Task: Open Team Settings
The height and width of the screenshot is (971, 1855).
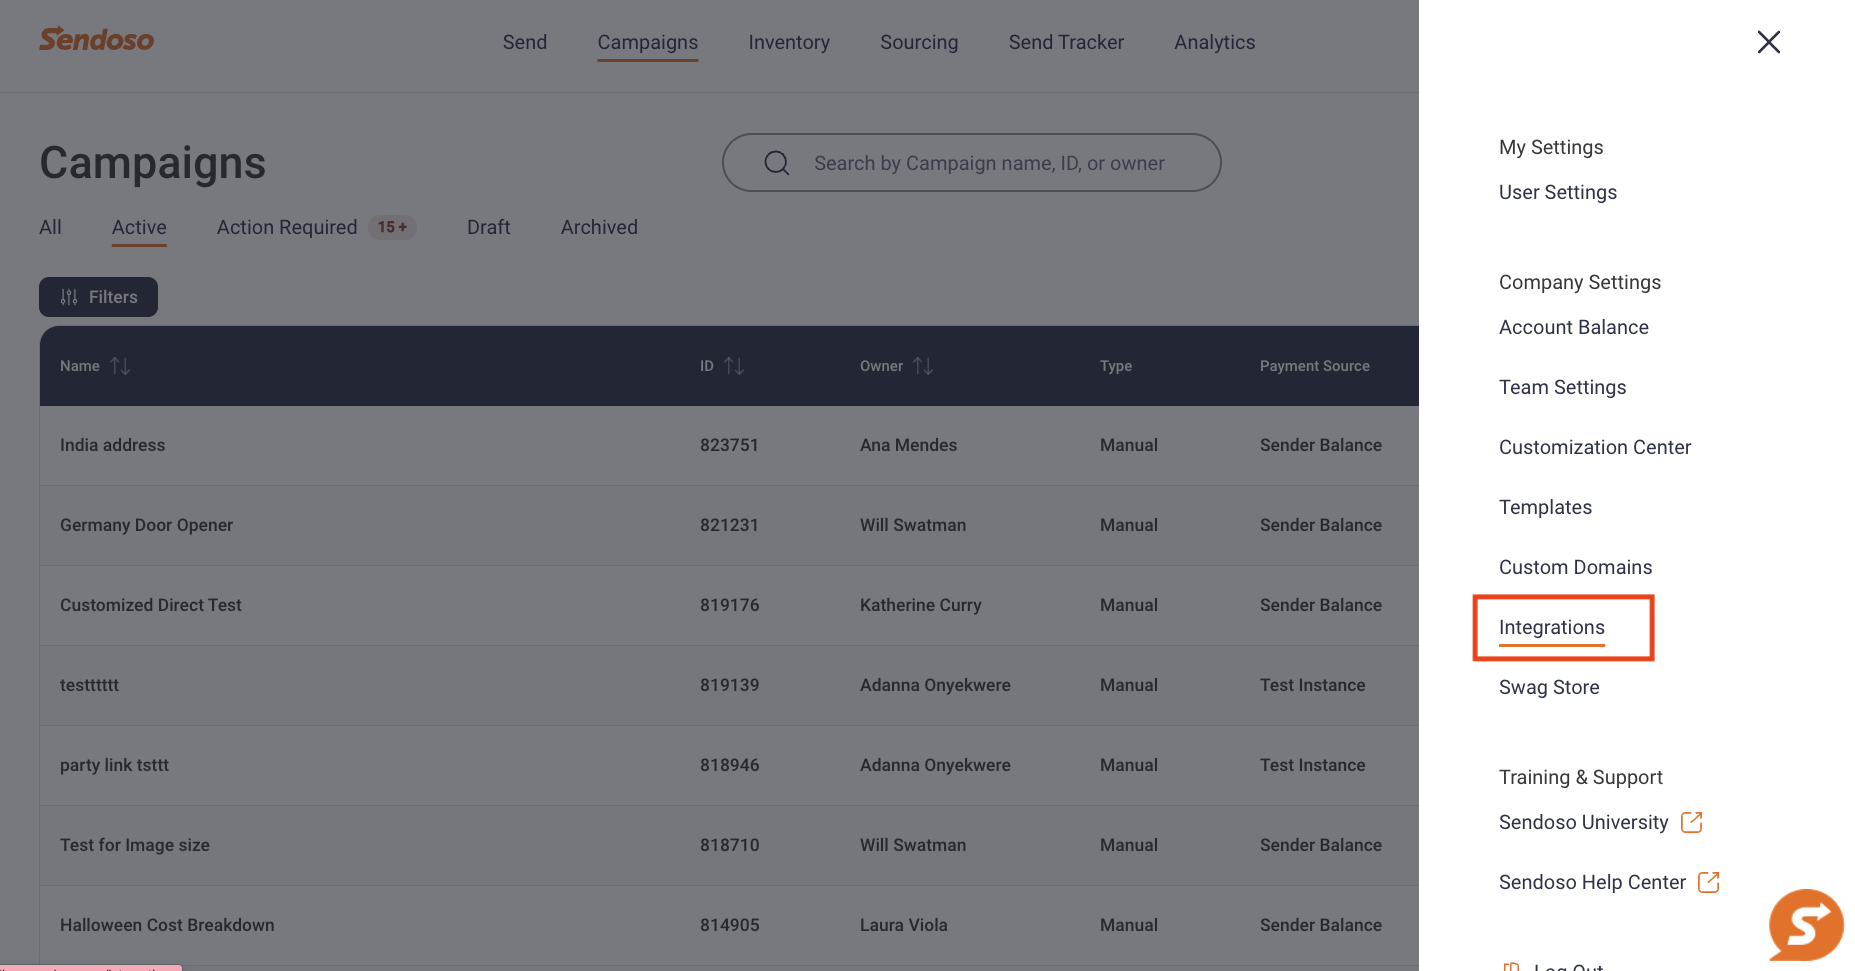Action: pos(1563,387)
